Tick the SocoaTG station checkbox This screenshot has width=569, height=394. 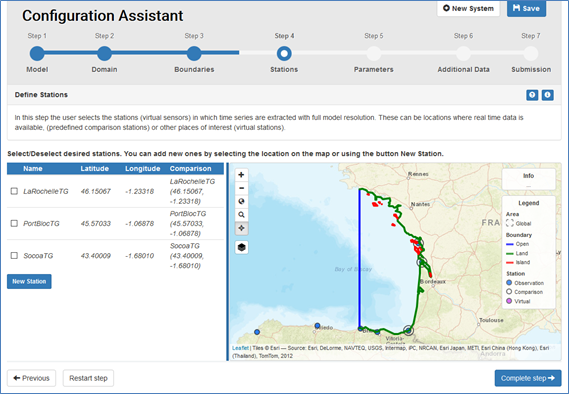point(14,256)
